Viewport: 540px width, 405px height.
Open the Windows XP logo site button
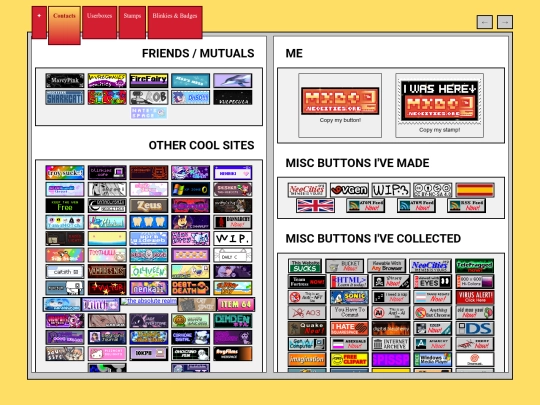[x=190, y=189]
